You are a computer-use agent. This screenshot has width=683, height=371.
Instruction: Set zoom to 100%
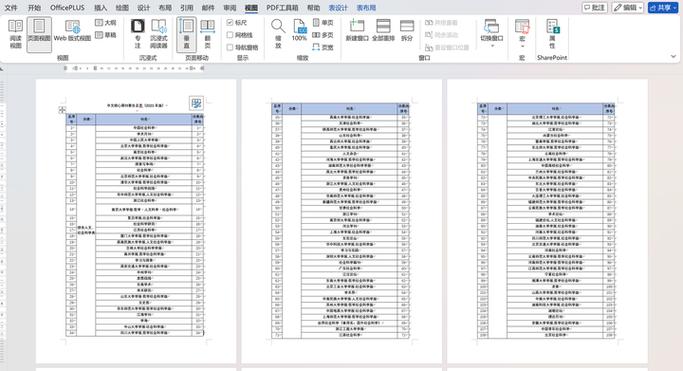point(299,30)
